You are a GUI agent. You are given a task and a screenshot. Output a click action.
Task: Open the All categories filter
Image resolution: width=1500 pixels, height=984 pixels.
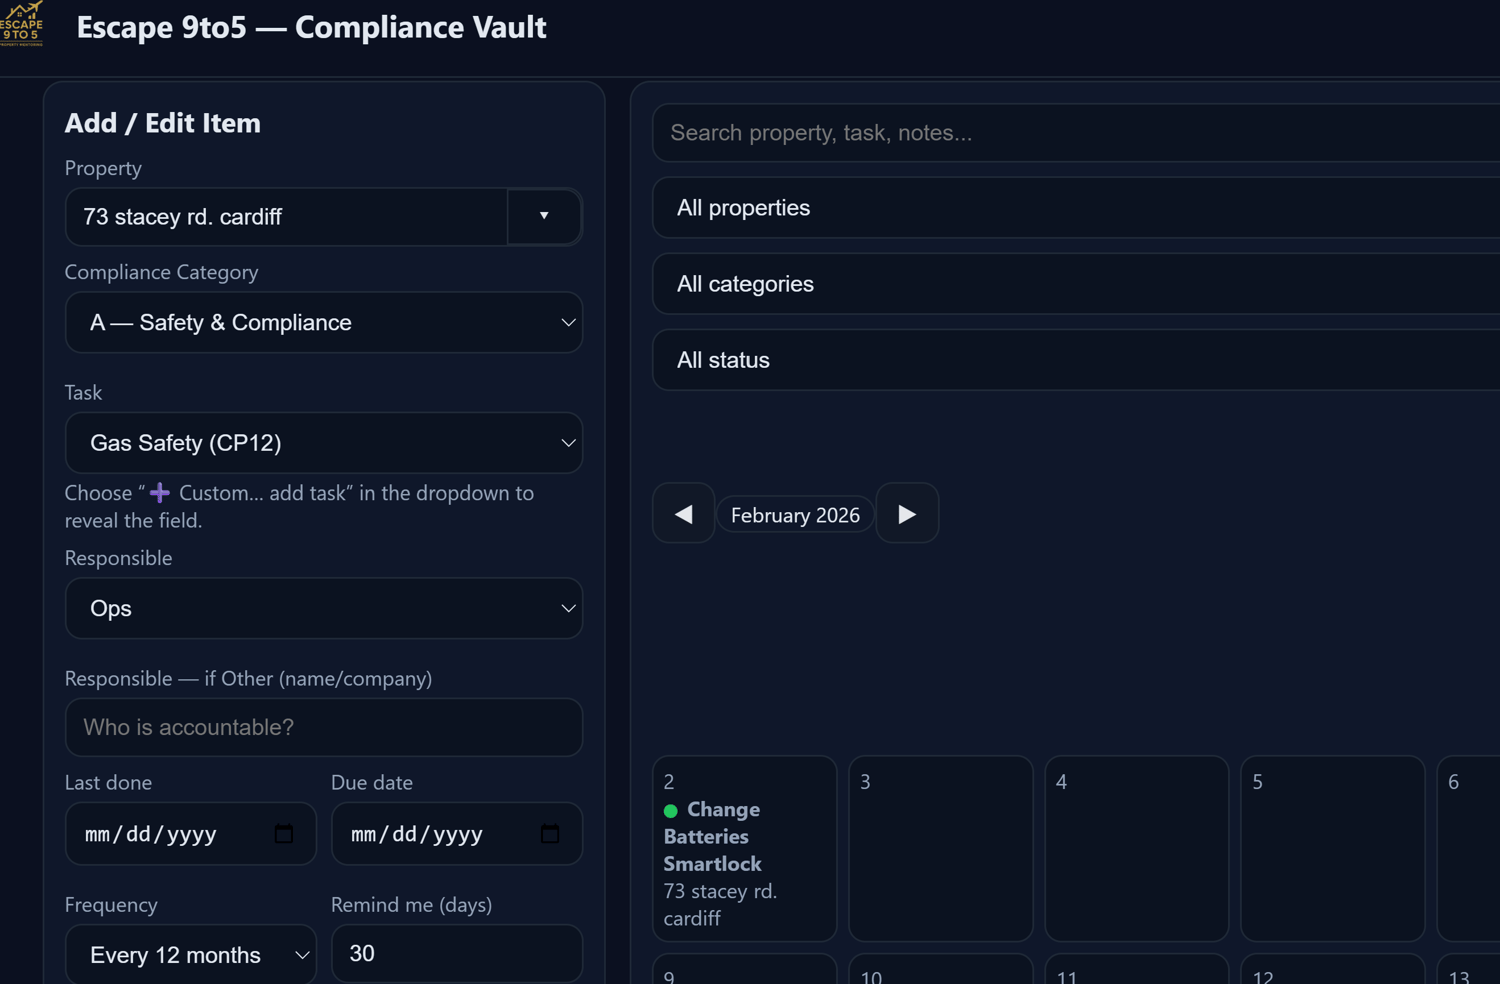tap(1076, 284)
